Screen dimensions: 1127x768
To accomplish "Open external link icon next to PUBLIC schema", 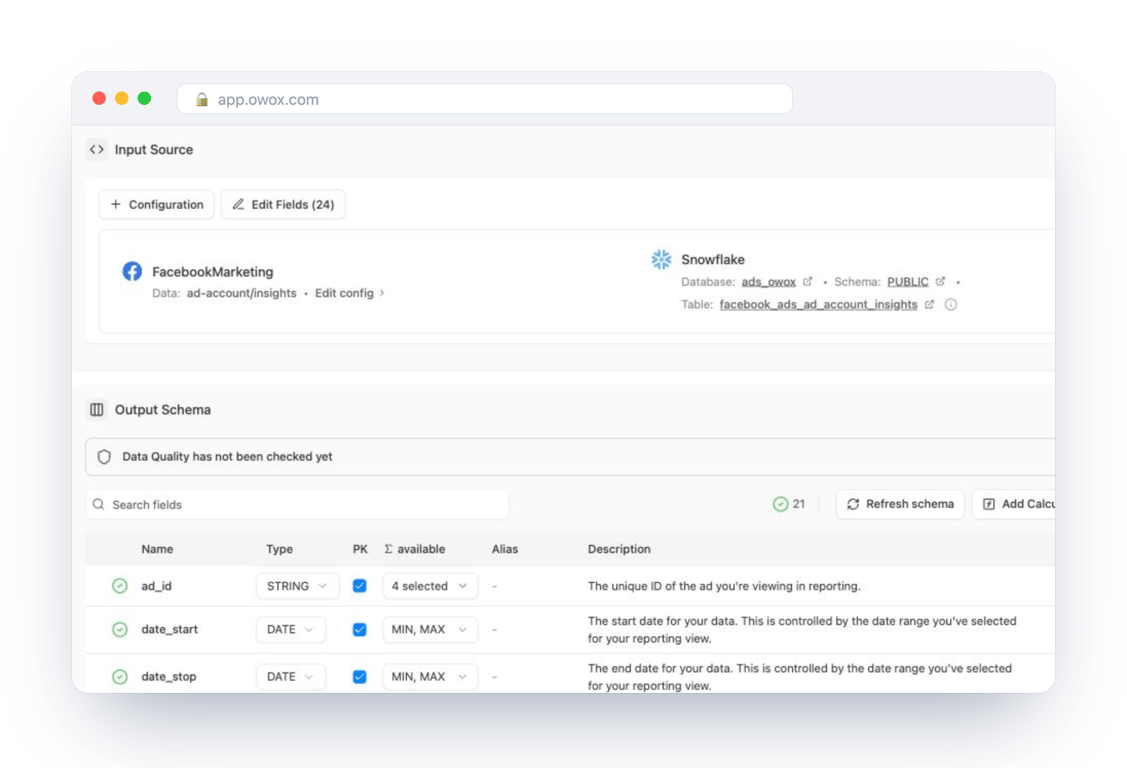I will click(940, 282).
